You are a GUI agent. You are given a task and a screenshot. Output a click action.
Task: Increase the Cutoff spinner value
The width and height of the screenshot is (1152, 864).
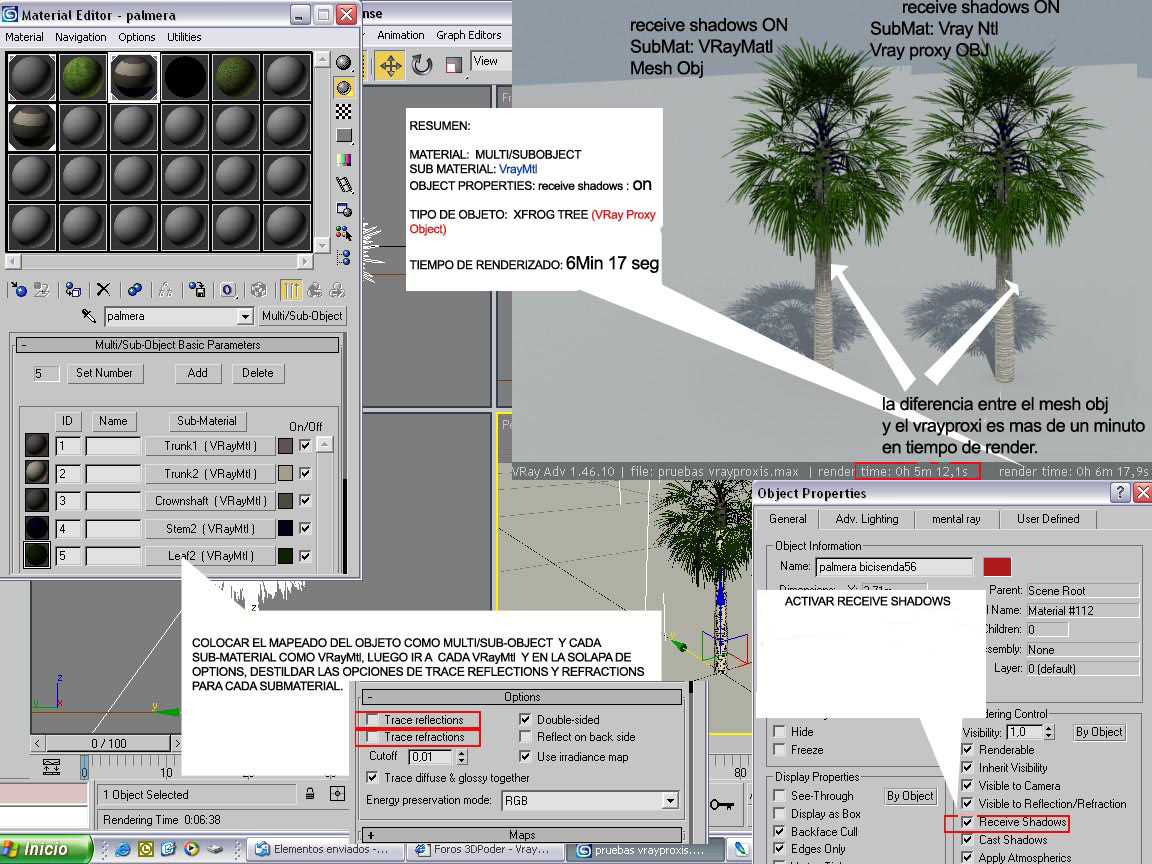pyautogui.click(x=461, y=752)
